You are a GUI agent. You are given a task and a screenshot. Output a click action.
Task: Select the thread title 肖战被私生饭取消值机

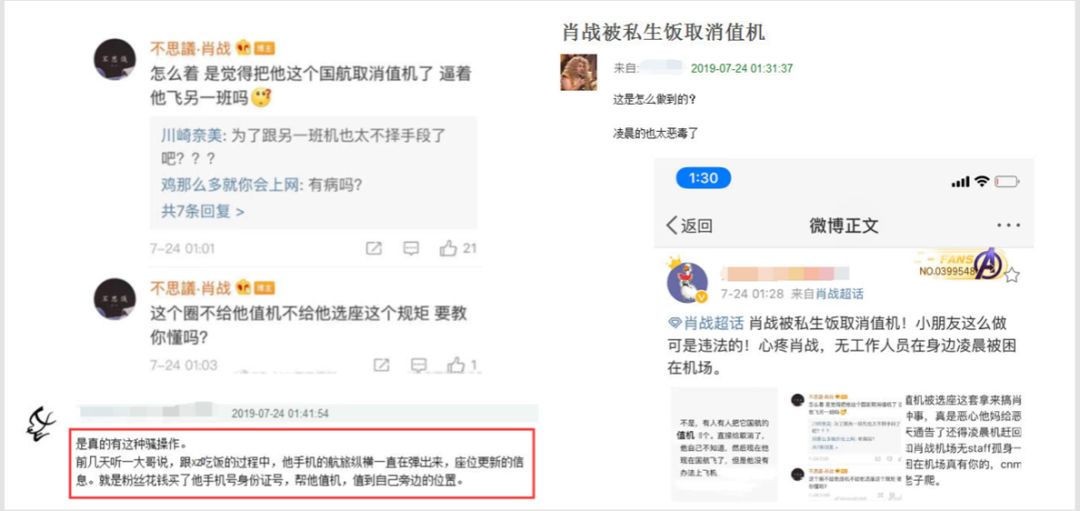[x=663, y=32]
